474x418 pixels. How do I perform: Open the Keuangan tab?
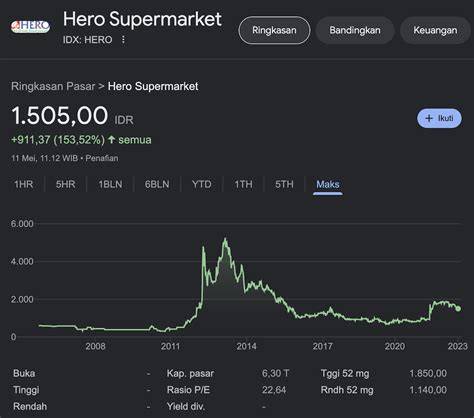[x=435, y=30]
